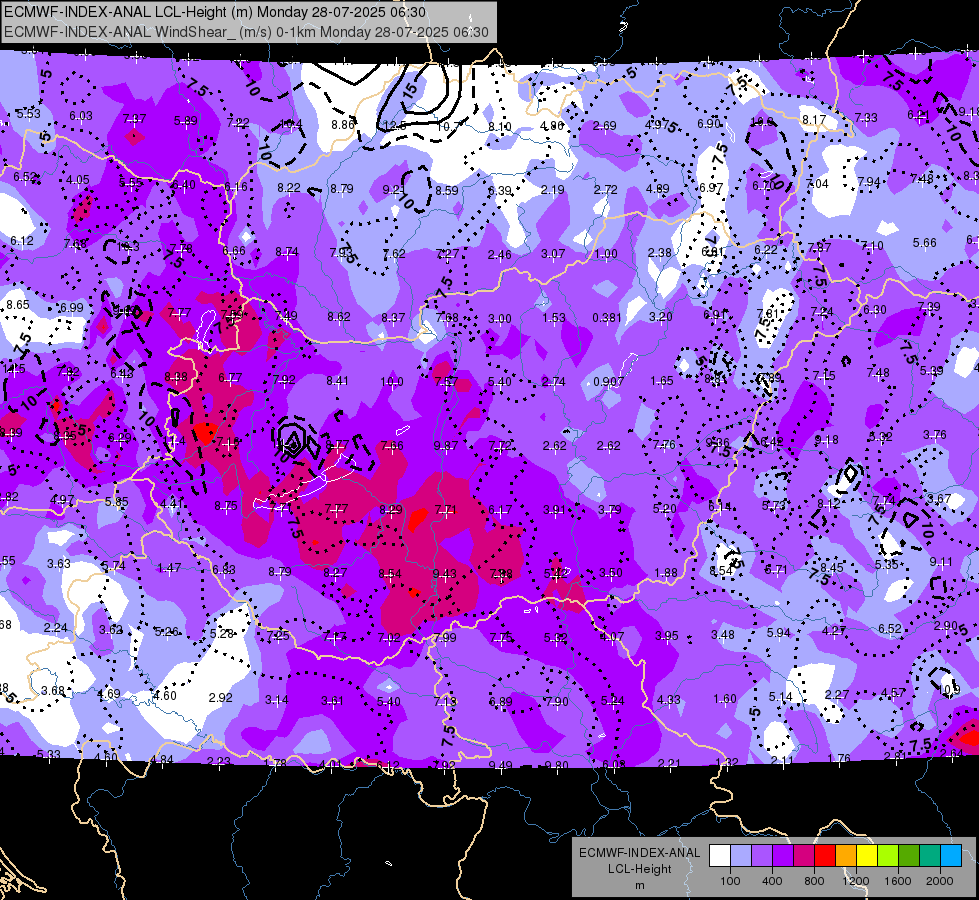Click the white swatch in the LCL-Height legend
The width and height of the screenshot is (979, 900).
pyautogui.click(x=720, y=856)
